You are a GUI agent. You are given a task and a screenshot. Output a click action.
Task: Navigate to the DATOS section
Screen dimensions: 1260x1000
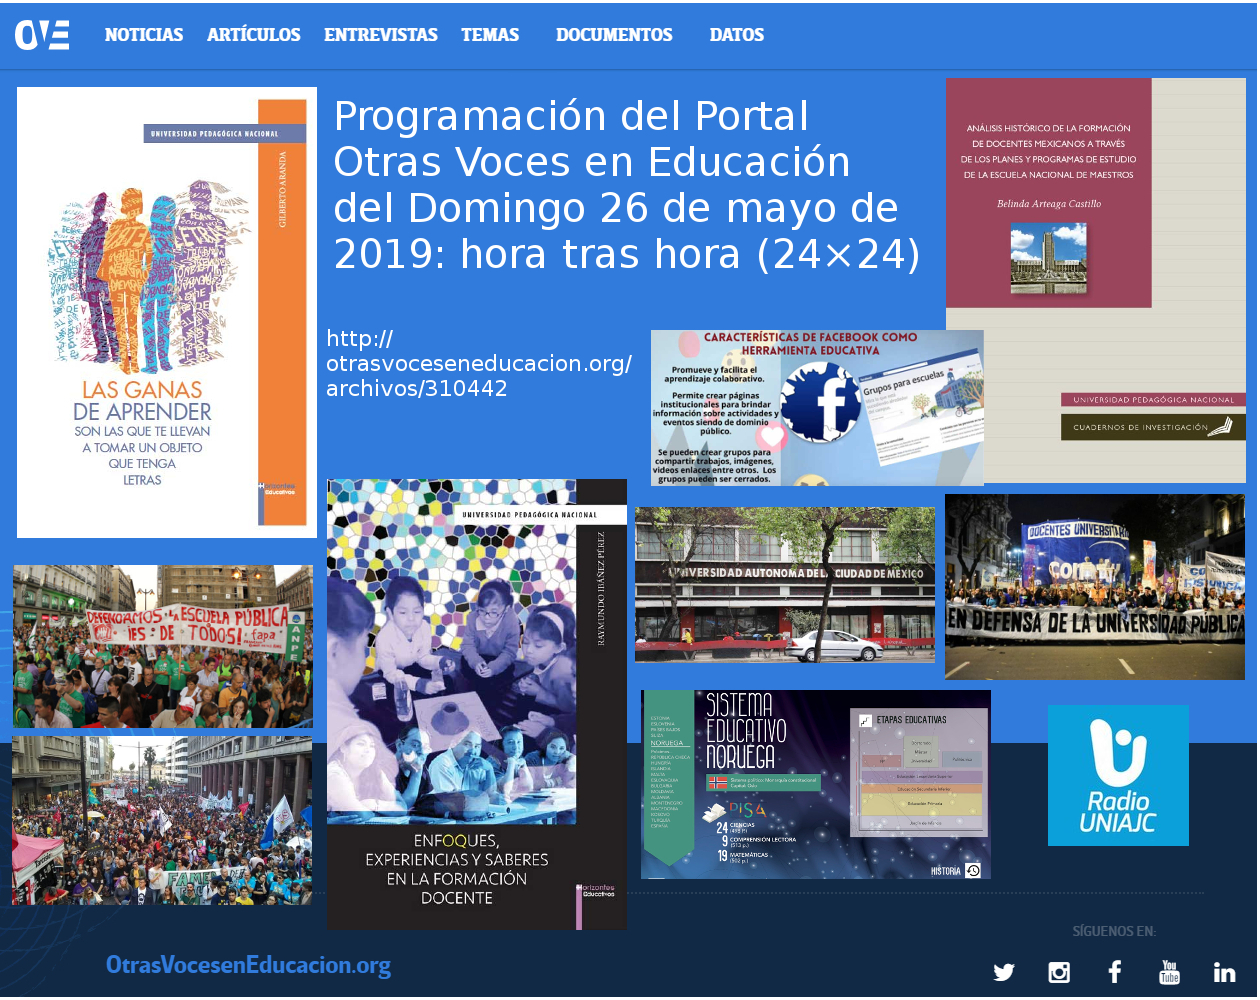coord(737,35)
